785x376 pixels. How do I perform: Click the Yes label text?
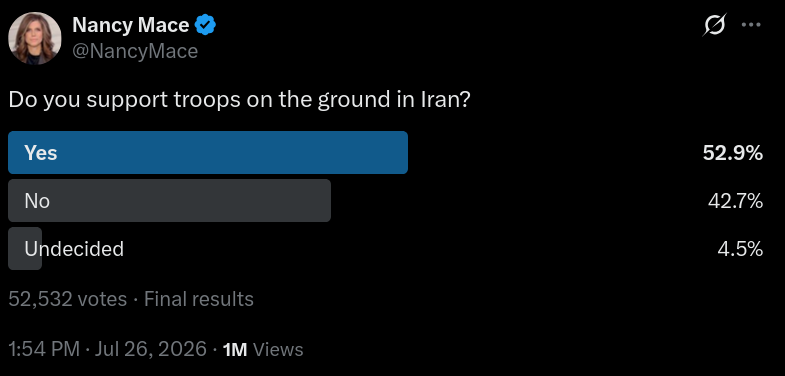41,153
